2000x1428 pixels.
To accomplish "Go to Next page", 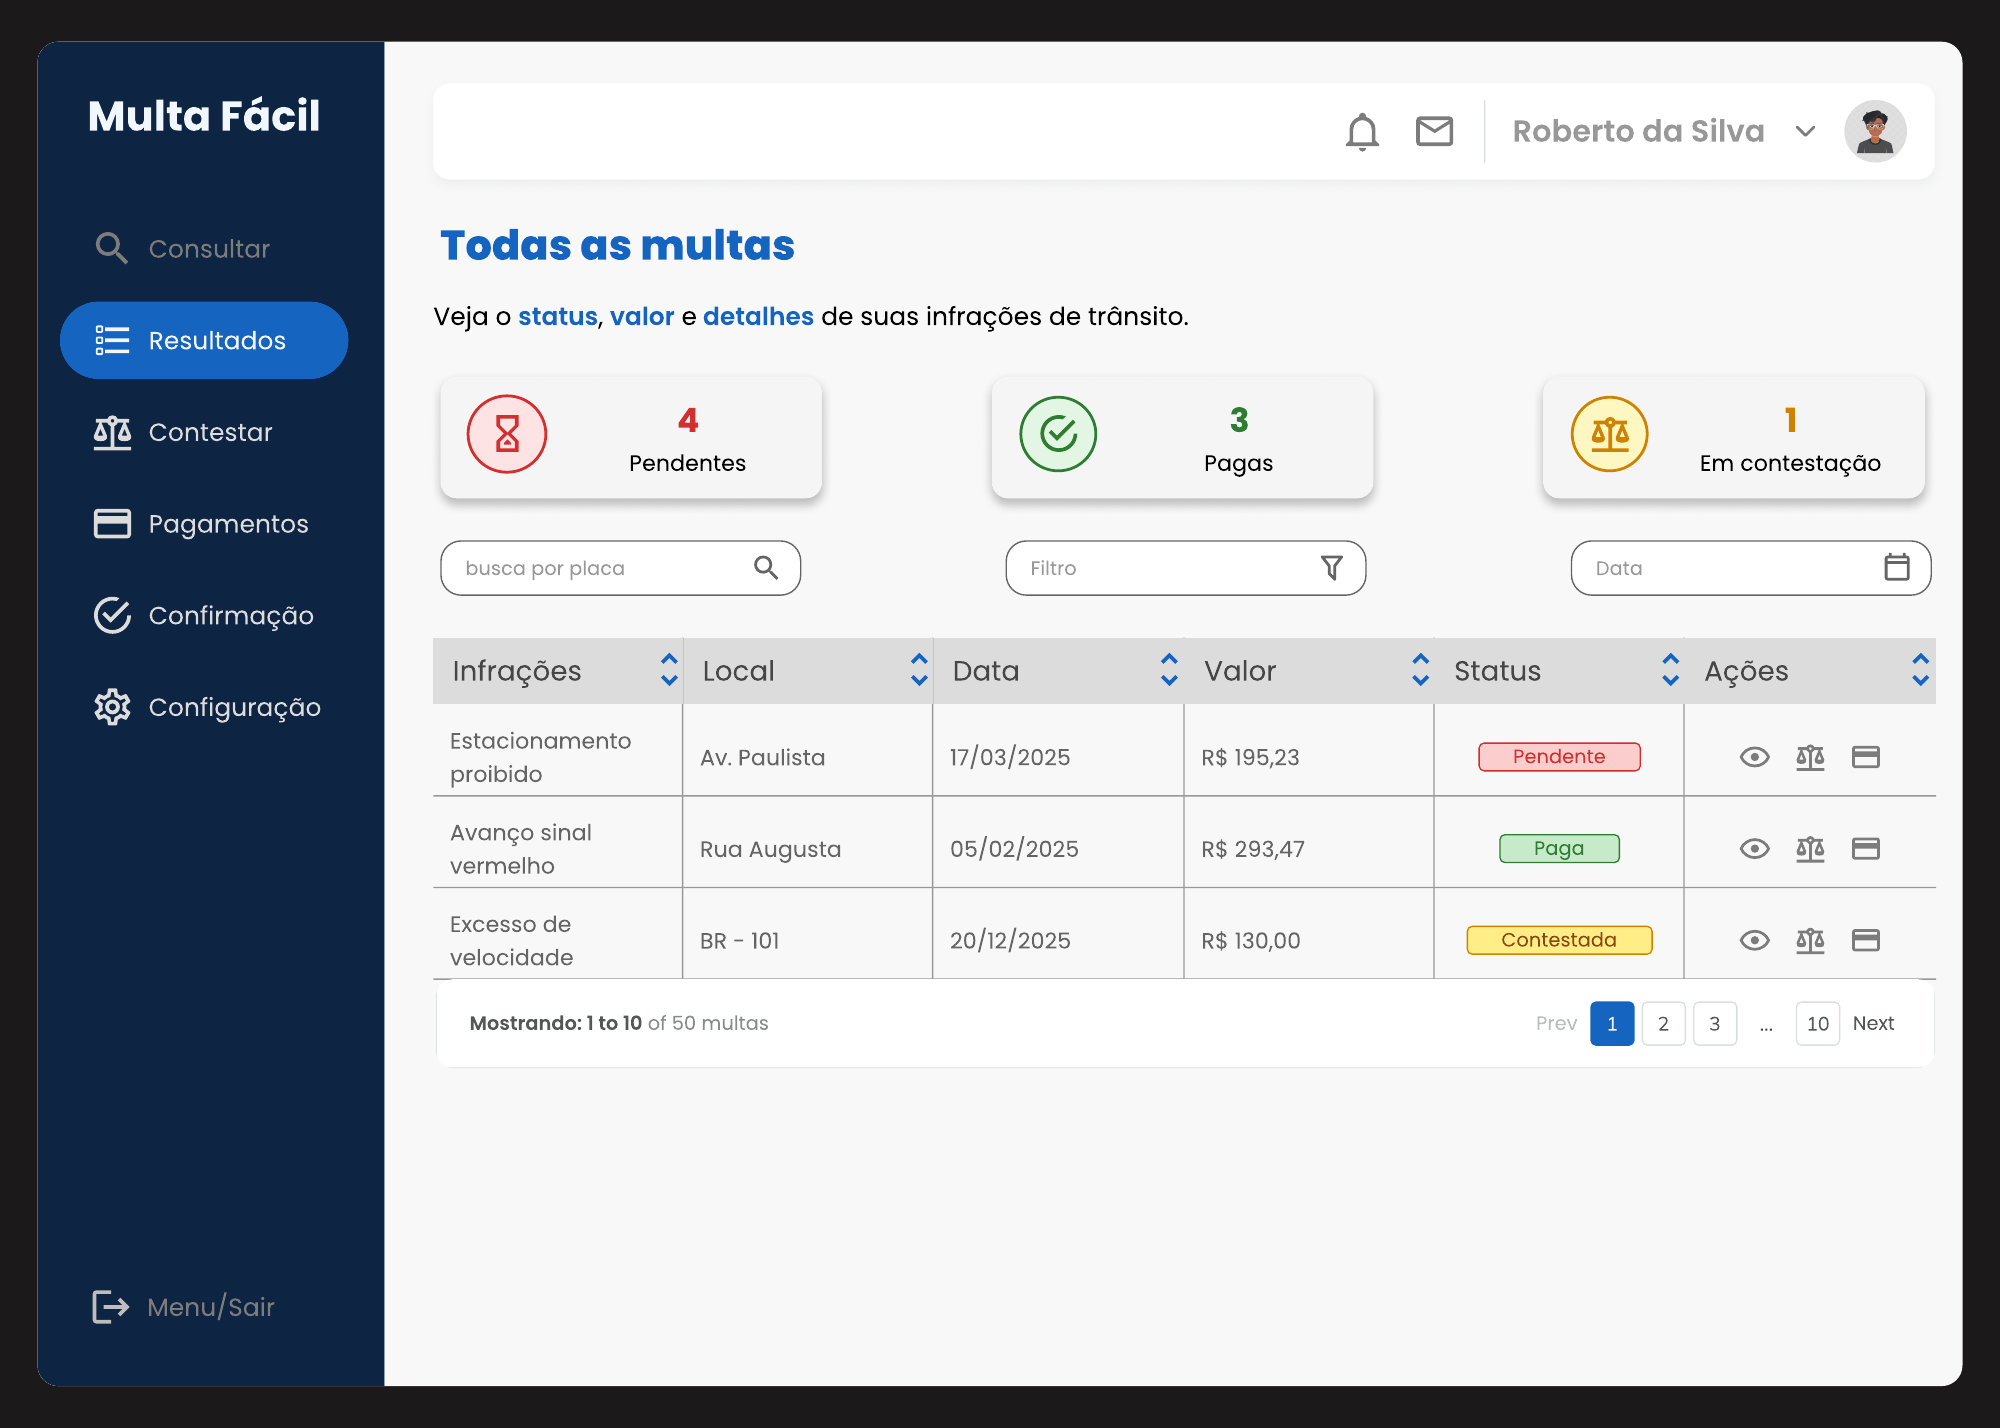I will [x=1873, y=1023].
